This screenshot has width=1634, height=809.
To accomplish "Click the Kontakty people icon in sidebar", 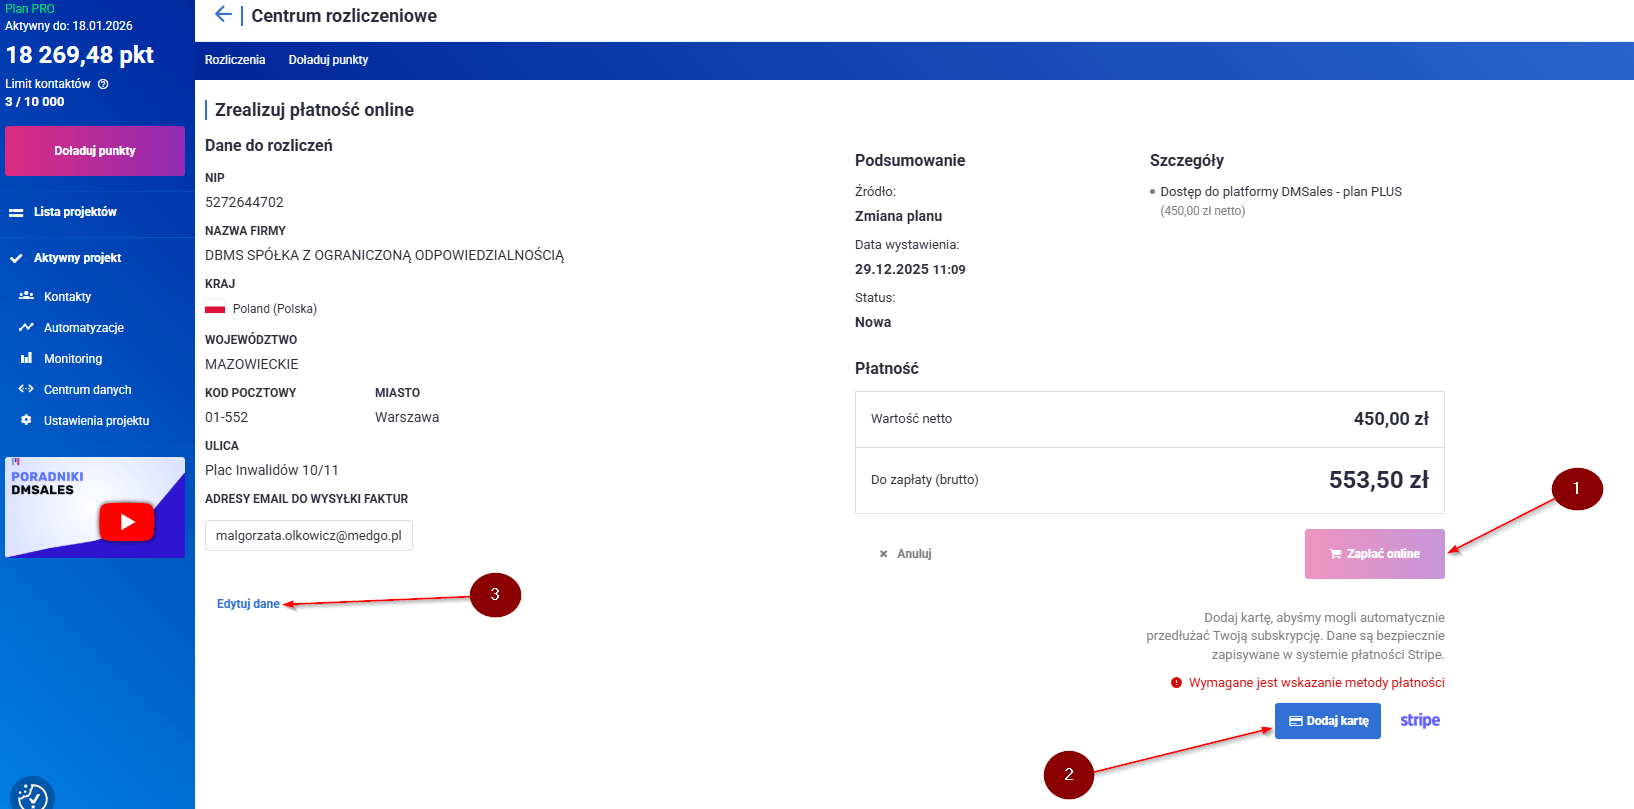I will tap(26, 296).
